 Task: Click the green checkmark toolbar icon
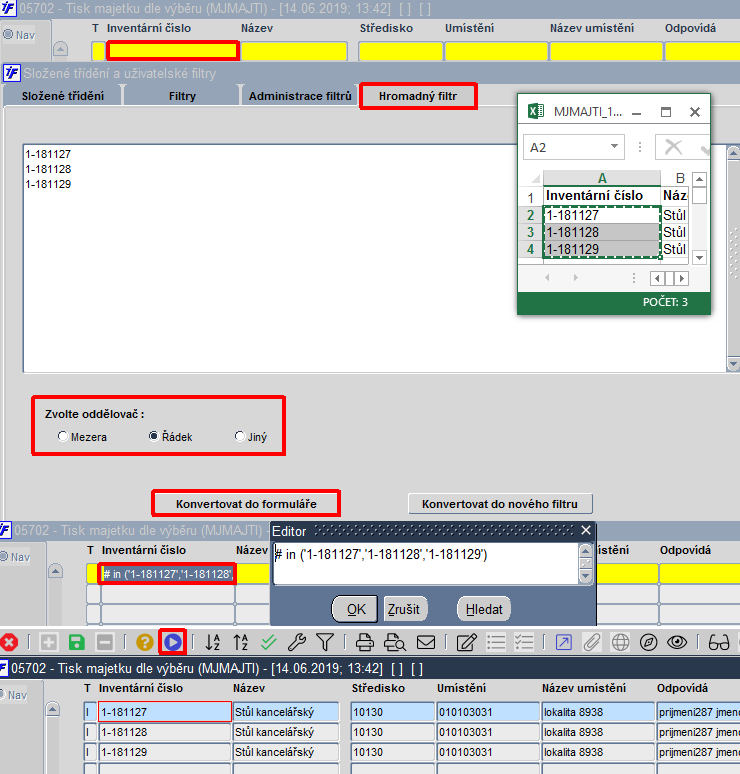pyautogui.click(x=269, y=642)
